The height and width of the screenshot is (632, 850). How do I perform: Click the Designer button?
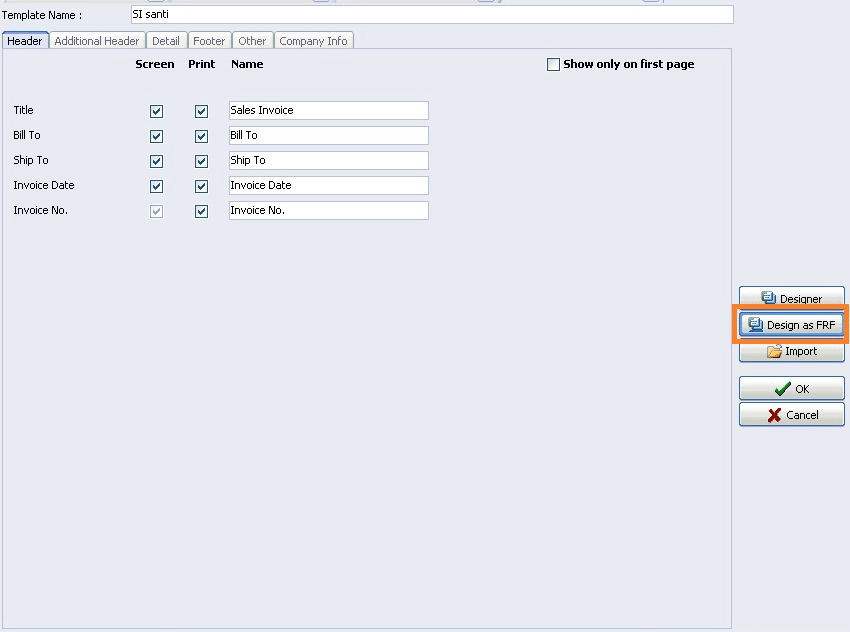click(x=791, y=298)
